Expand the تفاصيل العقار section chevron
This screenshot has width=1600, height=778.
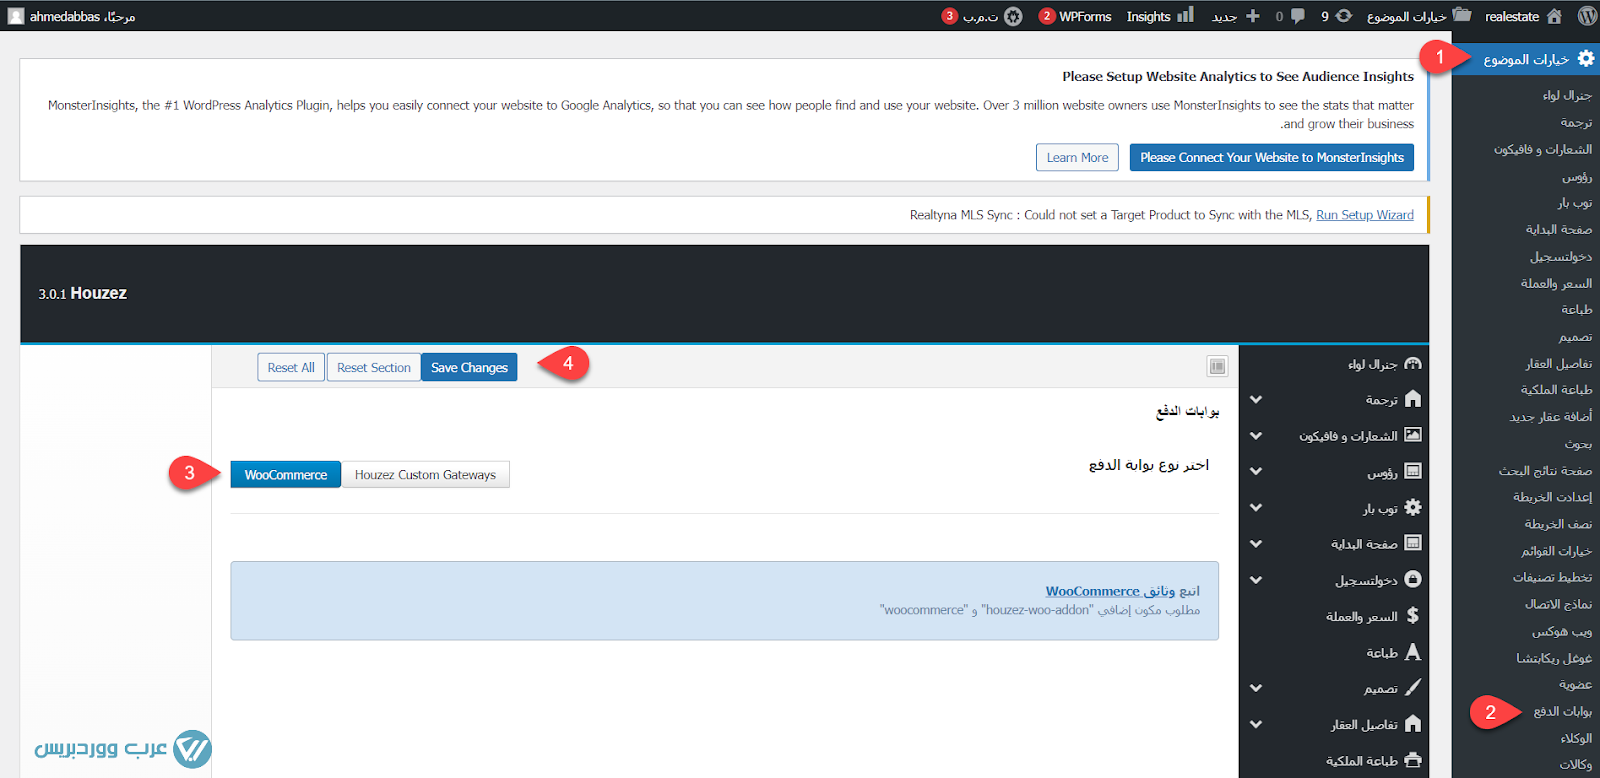coord(1256,724)
